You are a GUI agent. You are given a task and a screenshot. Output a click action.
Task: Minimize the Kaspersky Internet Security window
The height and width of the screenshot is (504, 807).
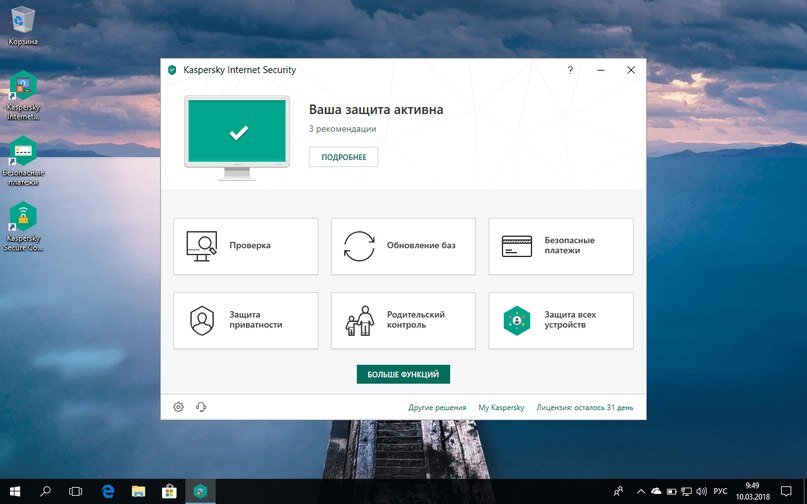click(601, 70)
